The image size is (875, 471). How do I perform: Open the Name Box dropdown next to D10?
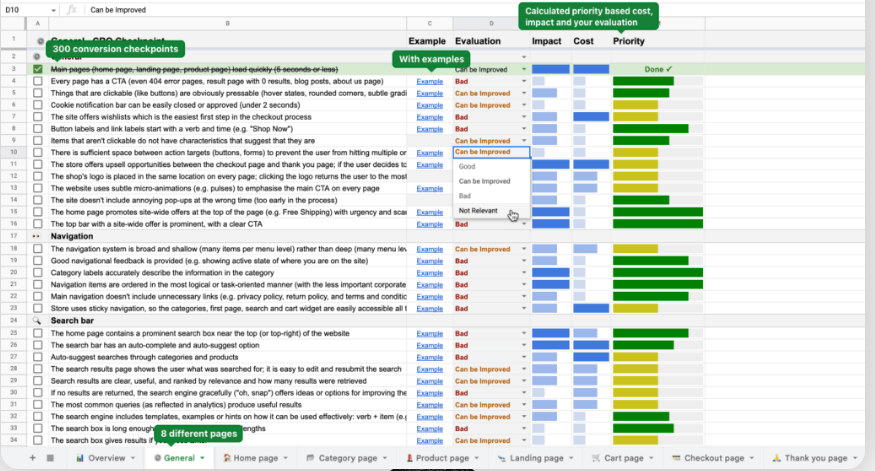[x=54, y=10]
